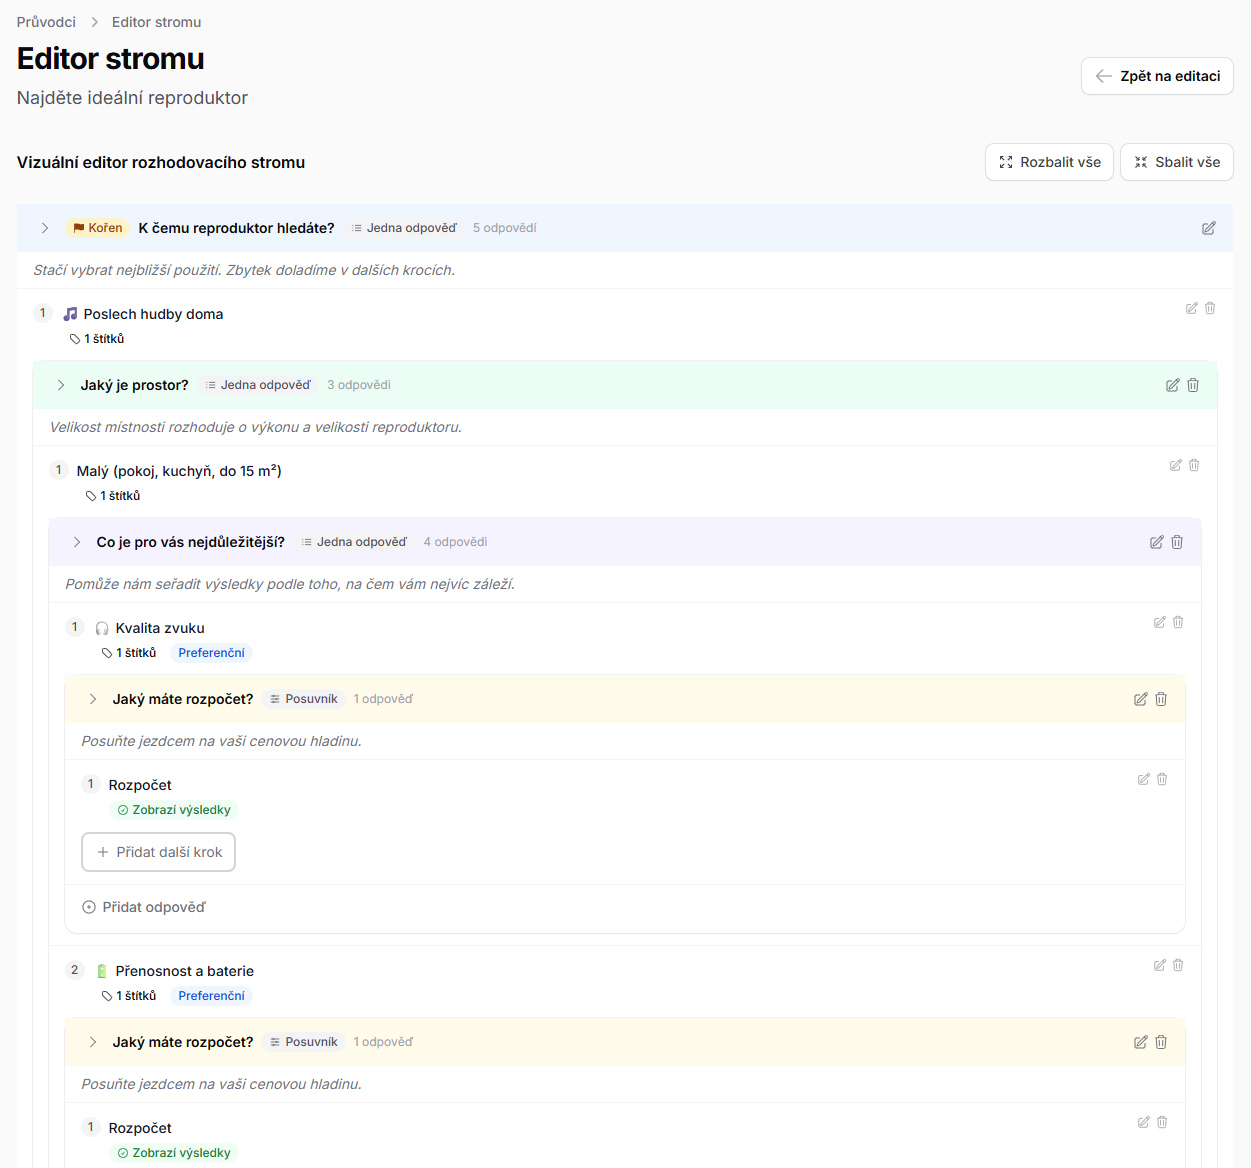Collapse all nodes with 'Sbalit vše'
Viewport: 1251px width, 1168px height.
(x=1176, y=162)
